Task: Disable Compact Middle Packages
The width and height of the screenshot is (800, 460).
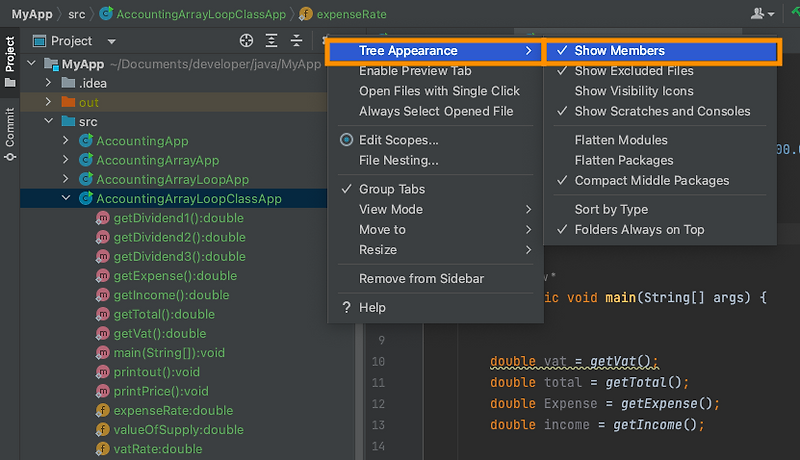Action: point(651,181)
